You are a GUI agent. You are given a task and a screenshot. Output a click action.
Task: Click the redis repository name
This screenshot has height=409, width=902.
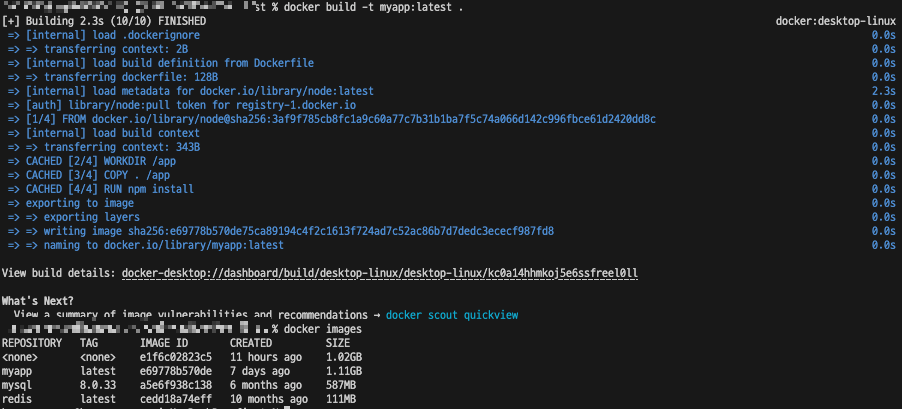tap(17, 399)
